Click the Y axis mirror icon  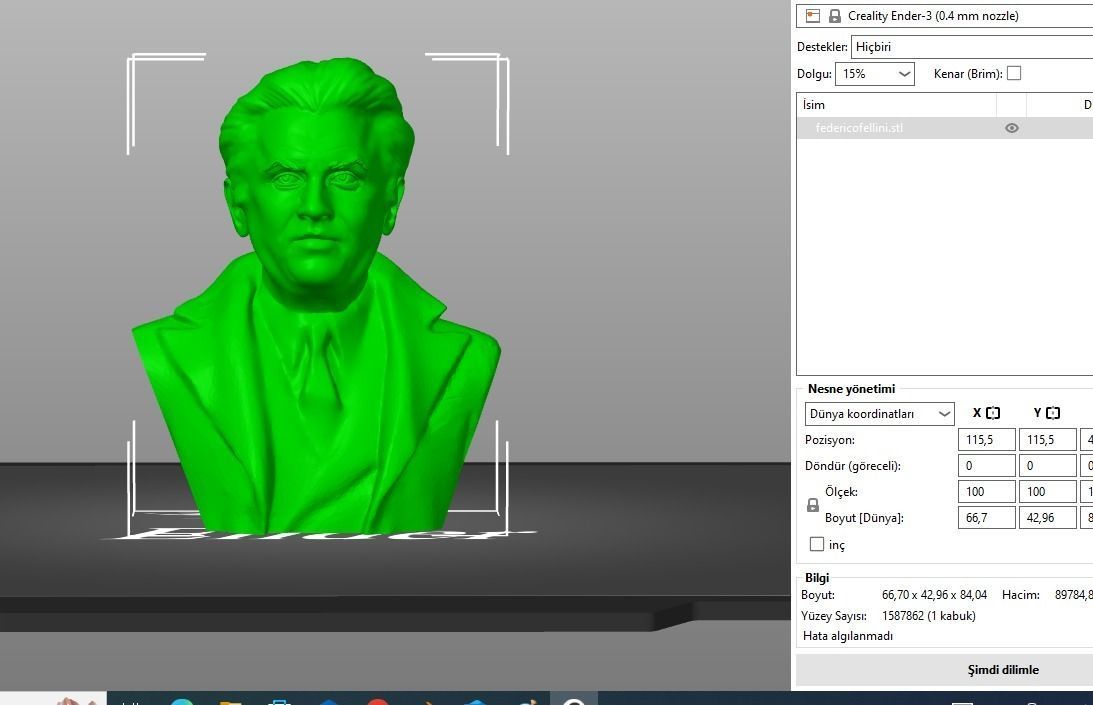(1053, 413)
